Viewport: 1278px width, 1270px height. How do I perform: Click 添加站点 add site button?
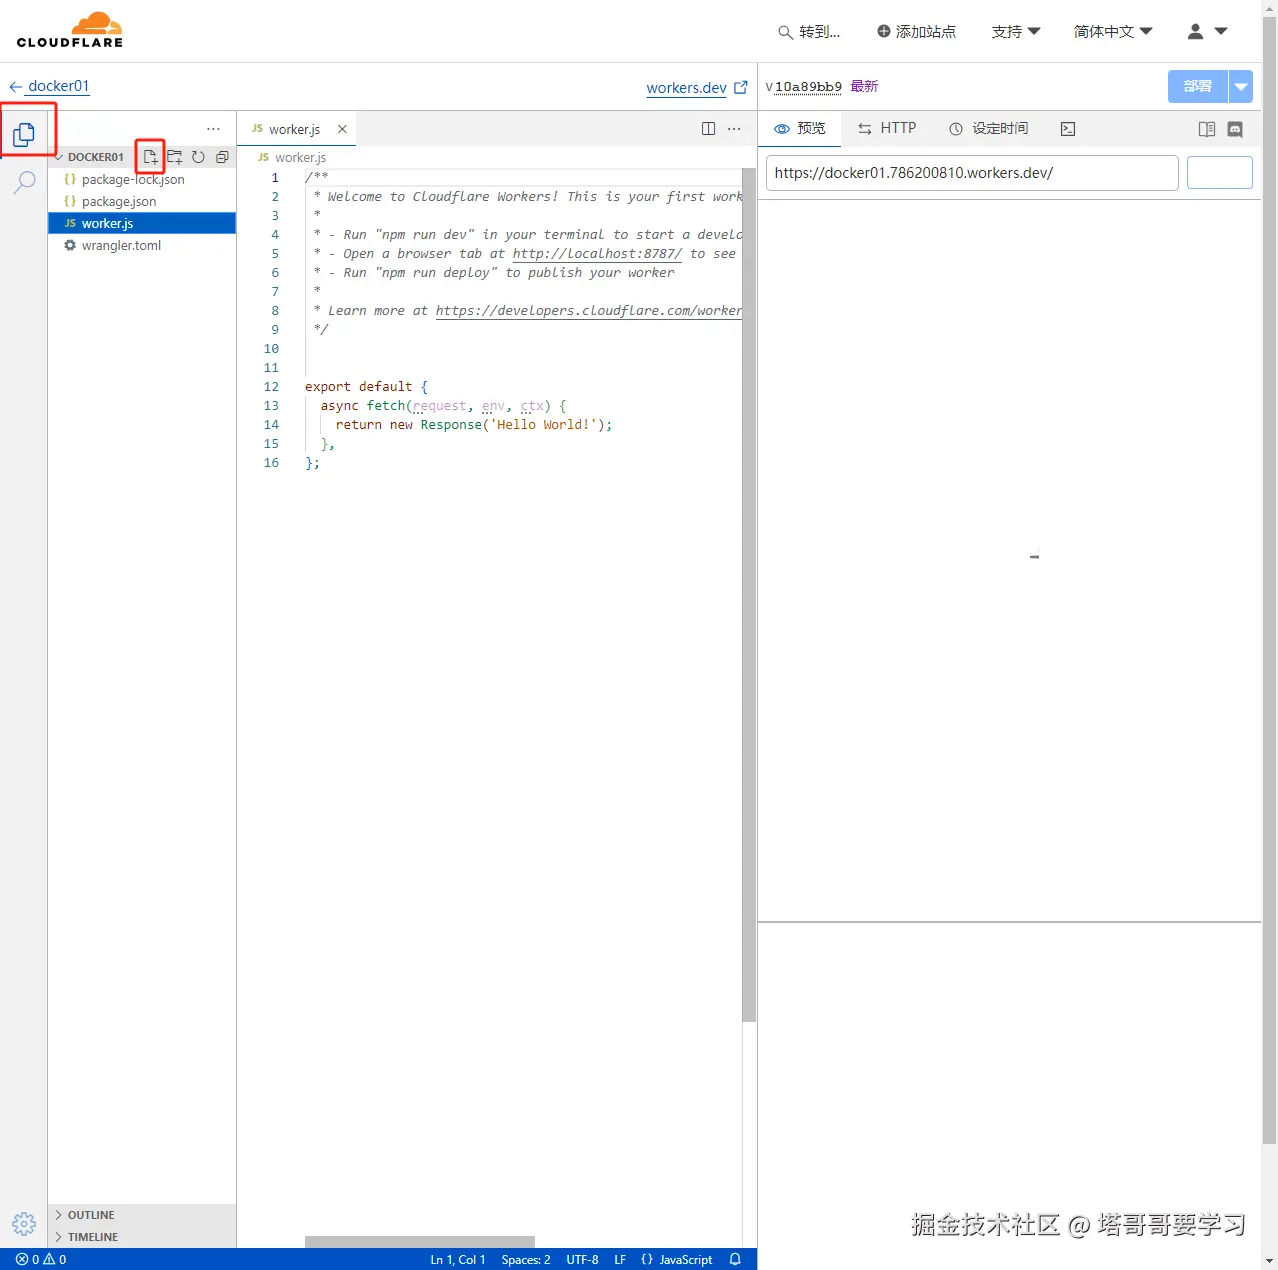coord(916,32)
